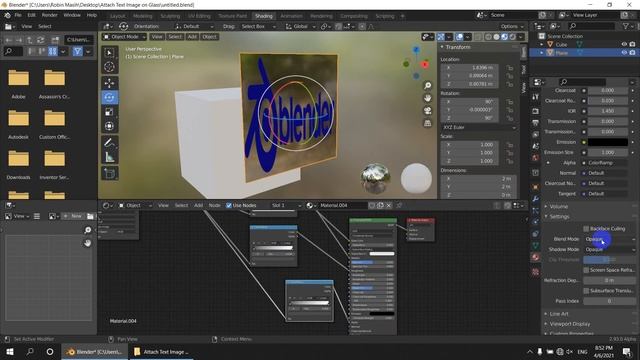The height and width of the screenshot is (360, 640).
Task: Click the viewport pan hand icon
Action: click(427, 98)
